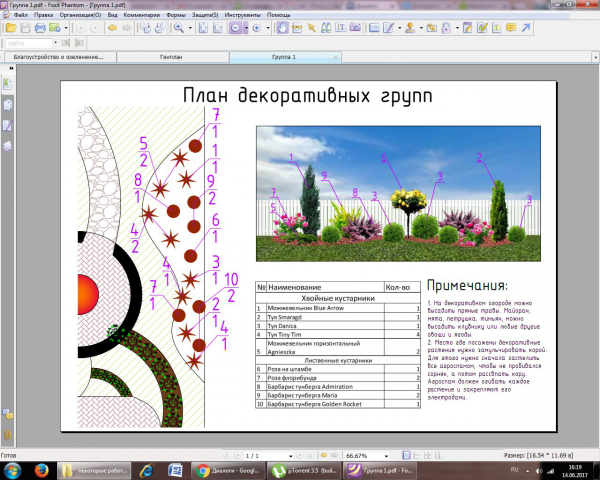Go to the previous view using the status bar arrow

click(324, 456)
